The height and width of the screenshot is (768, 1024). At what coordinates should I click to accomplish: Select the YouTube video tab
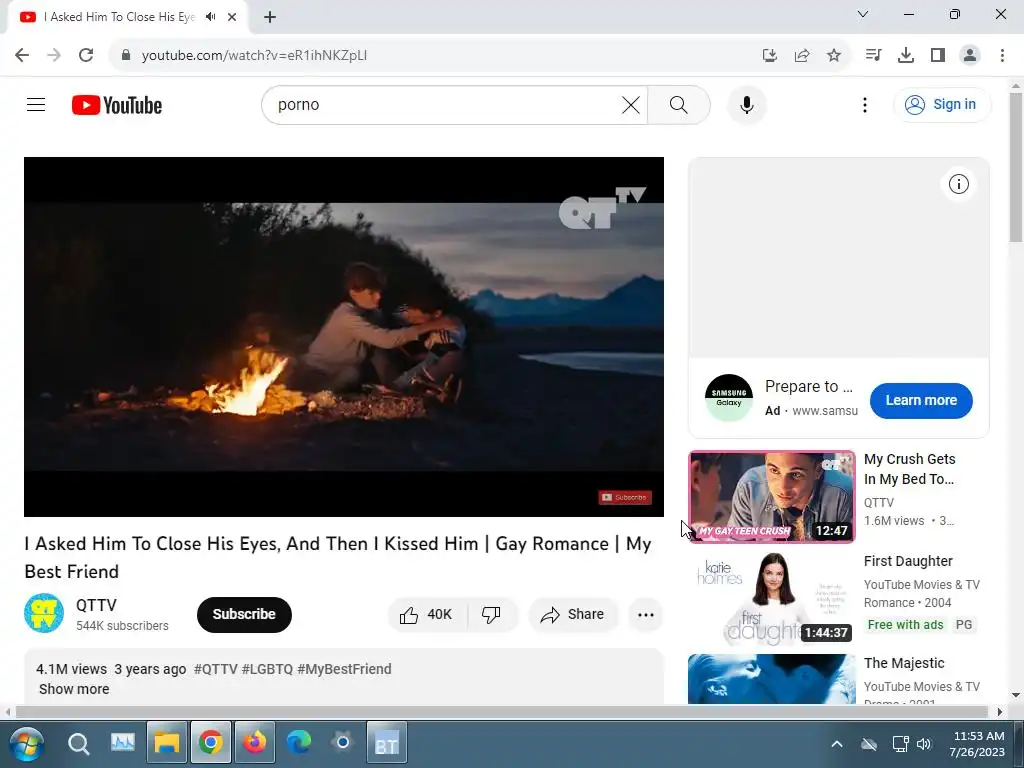click(x=127, y=17)
